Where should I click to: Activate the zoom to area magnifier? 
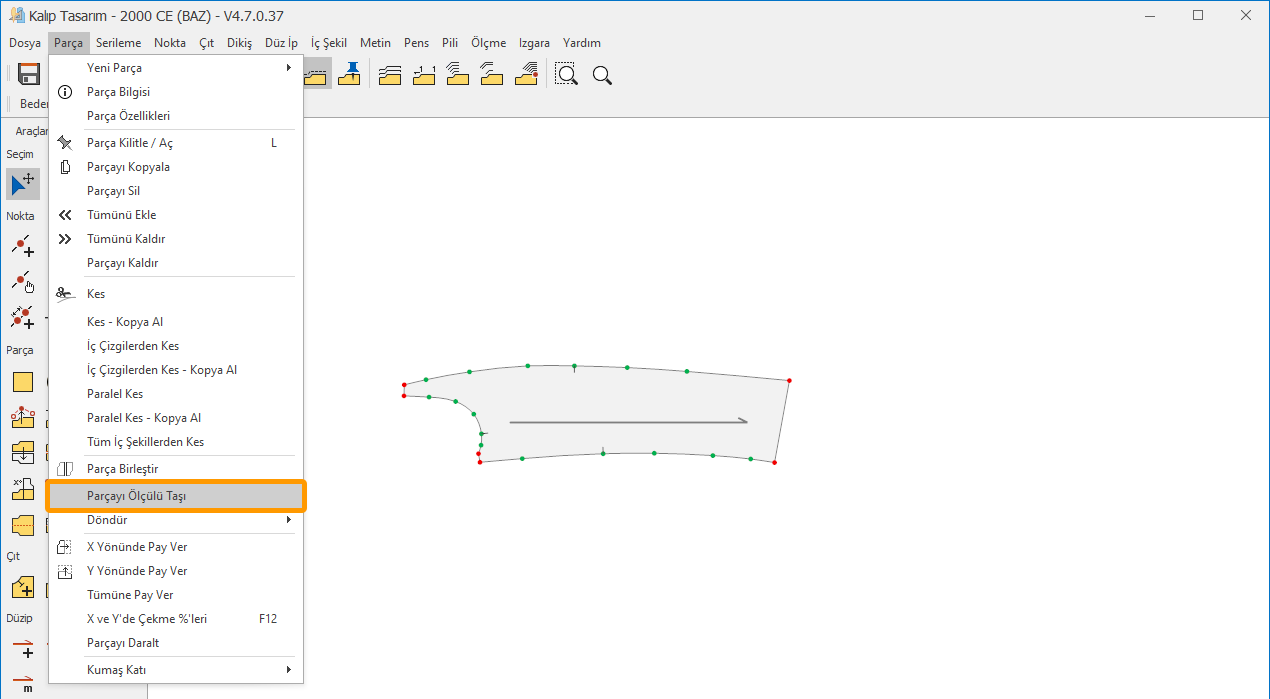566,75
